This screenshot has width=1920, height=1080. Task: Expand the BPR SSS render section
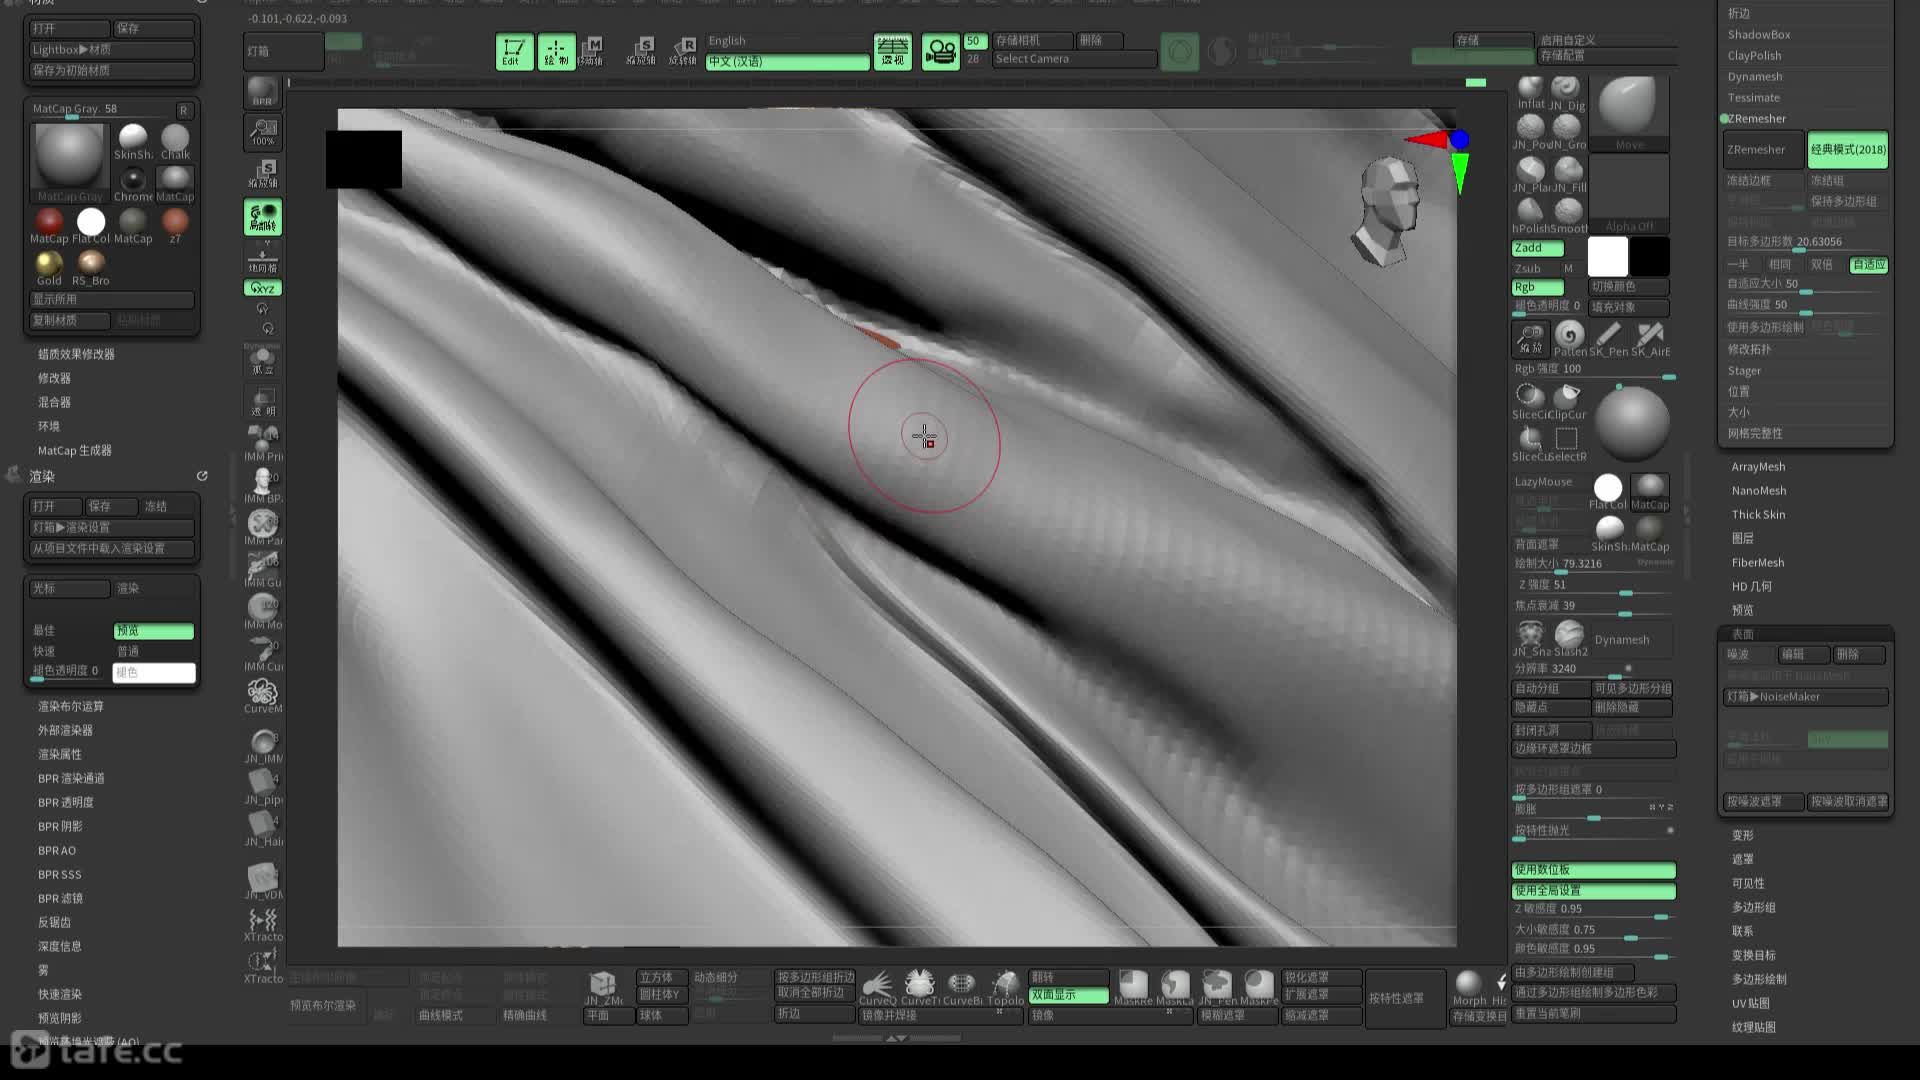click(60, 875)
